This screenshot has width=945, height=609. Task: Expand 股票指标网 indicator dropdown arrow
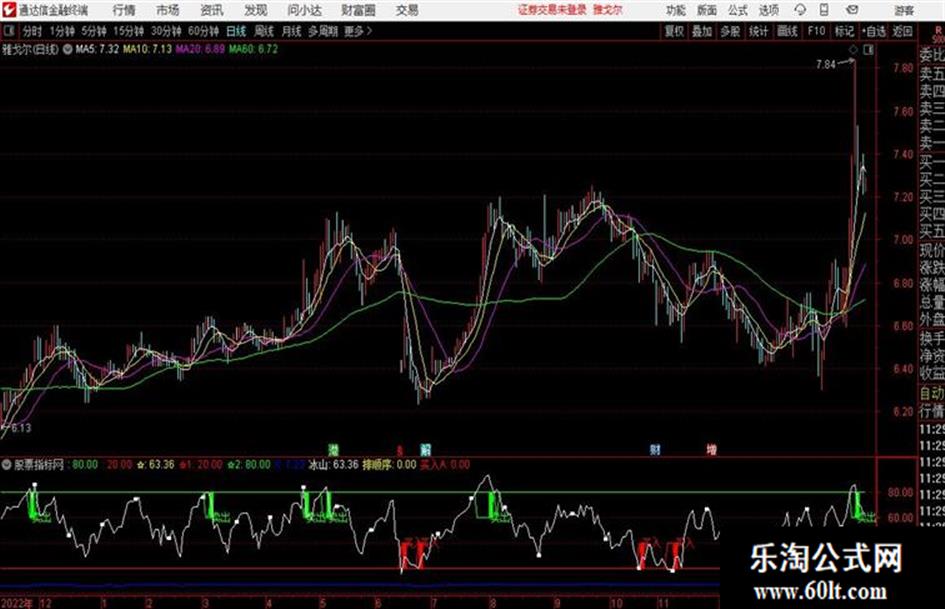click(7, 465)
